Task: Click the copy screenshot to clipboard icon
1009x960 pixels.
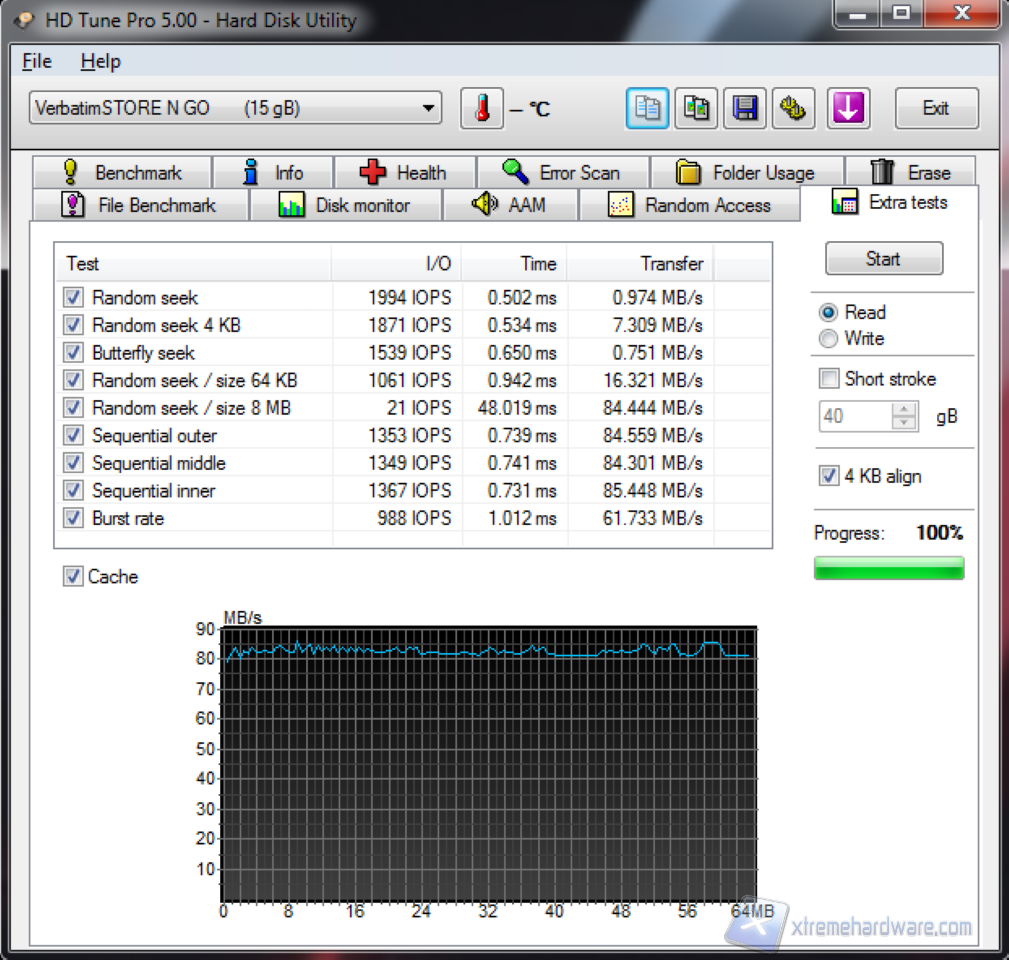Action: [696, 109]
